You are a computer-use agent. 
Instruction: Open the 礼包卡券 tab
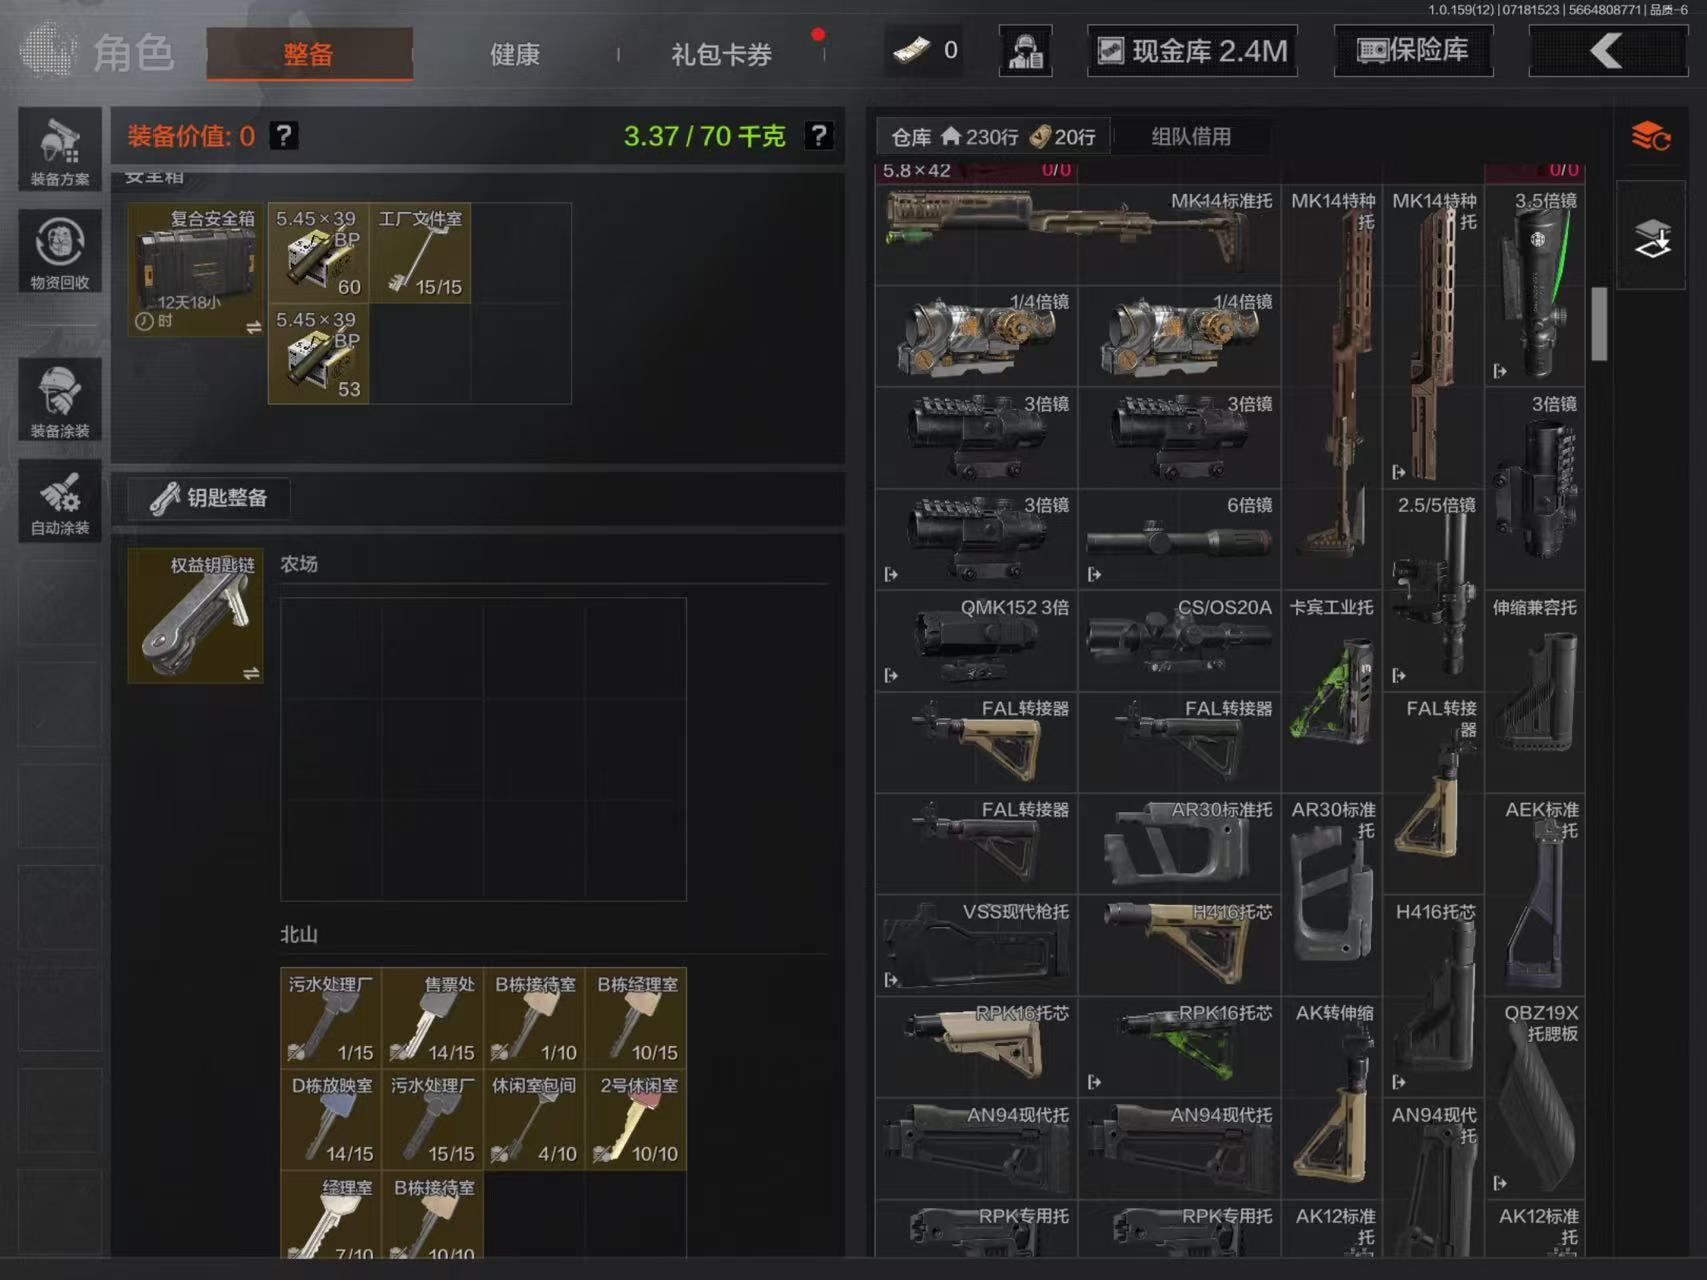pos(721,54)
